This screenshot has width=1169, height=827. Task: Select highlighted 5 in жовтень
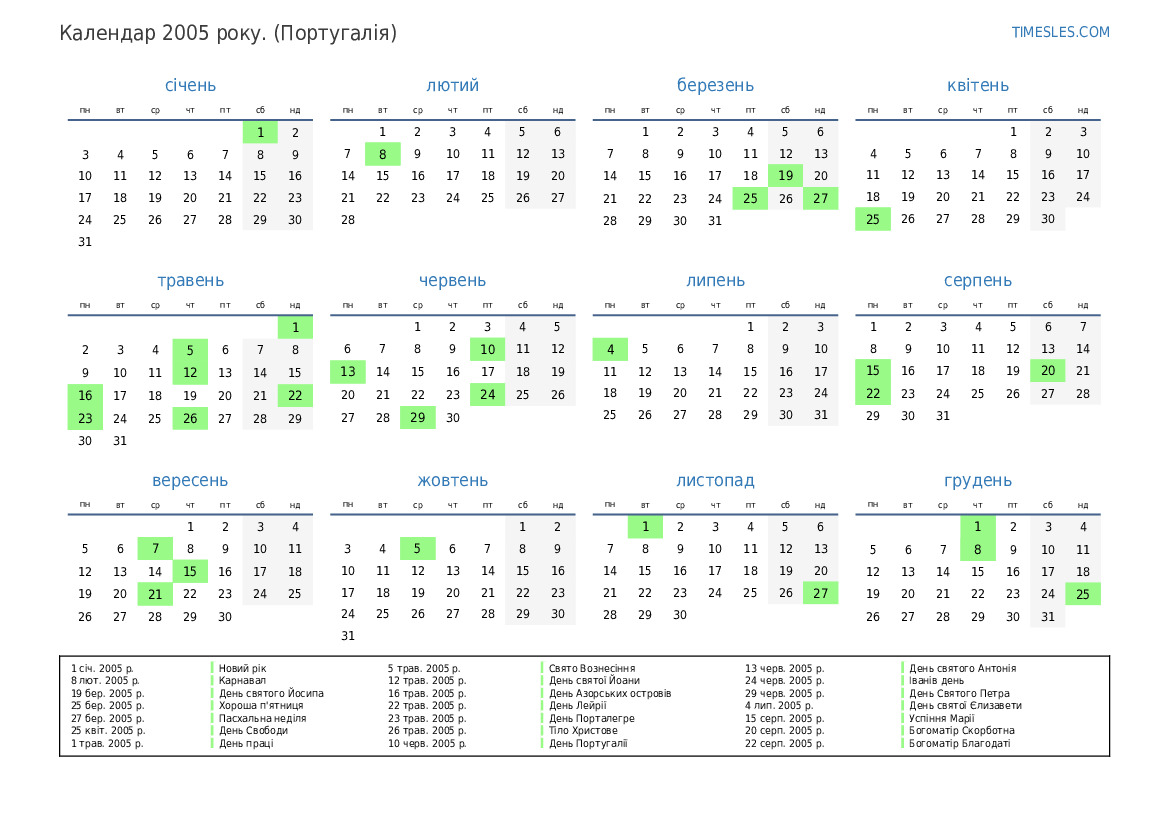417,548
